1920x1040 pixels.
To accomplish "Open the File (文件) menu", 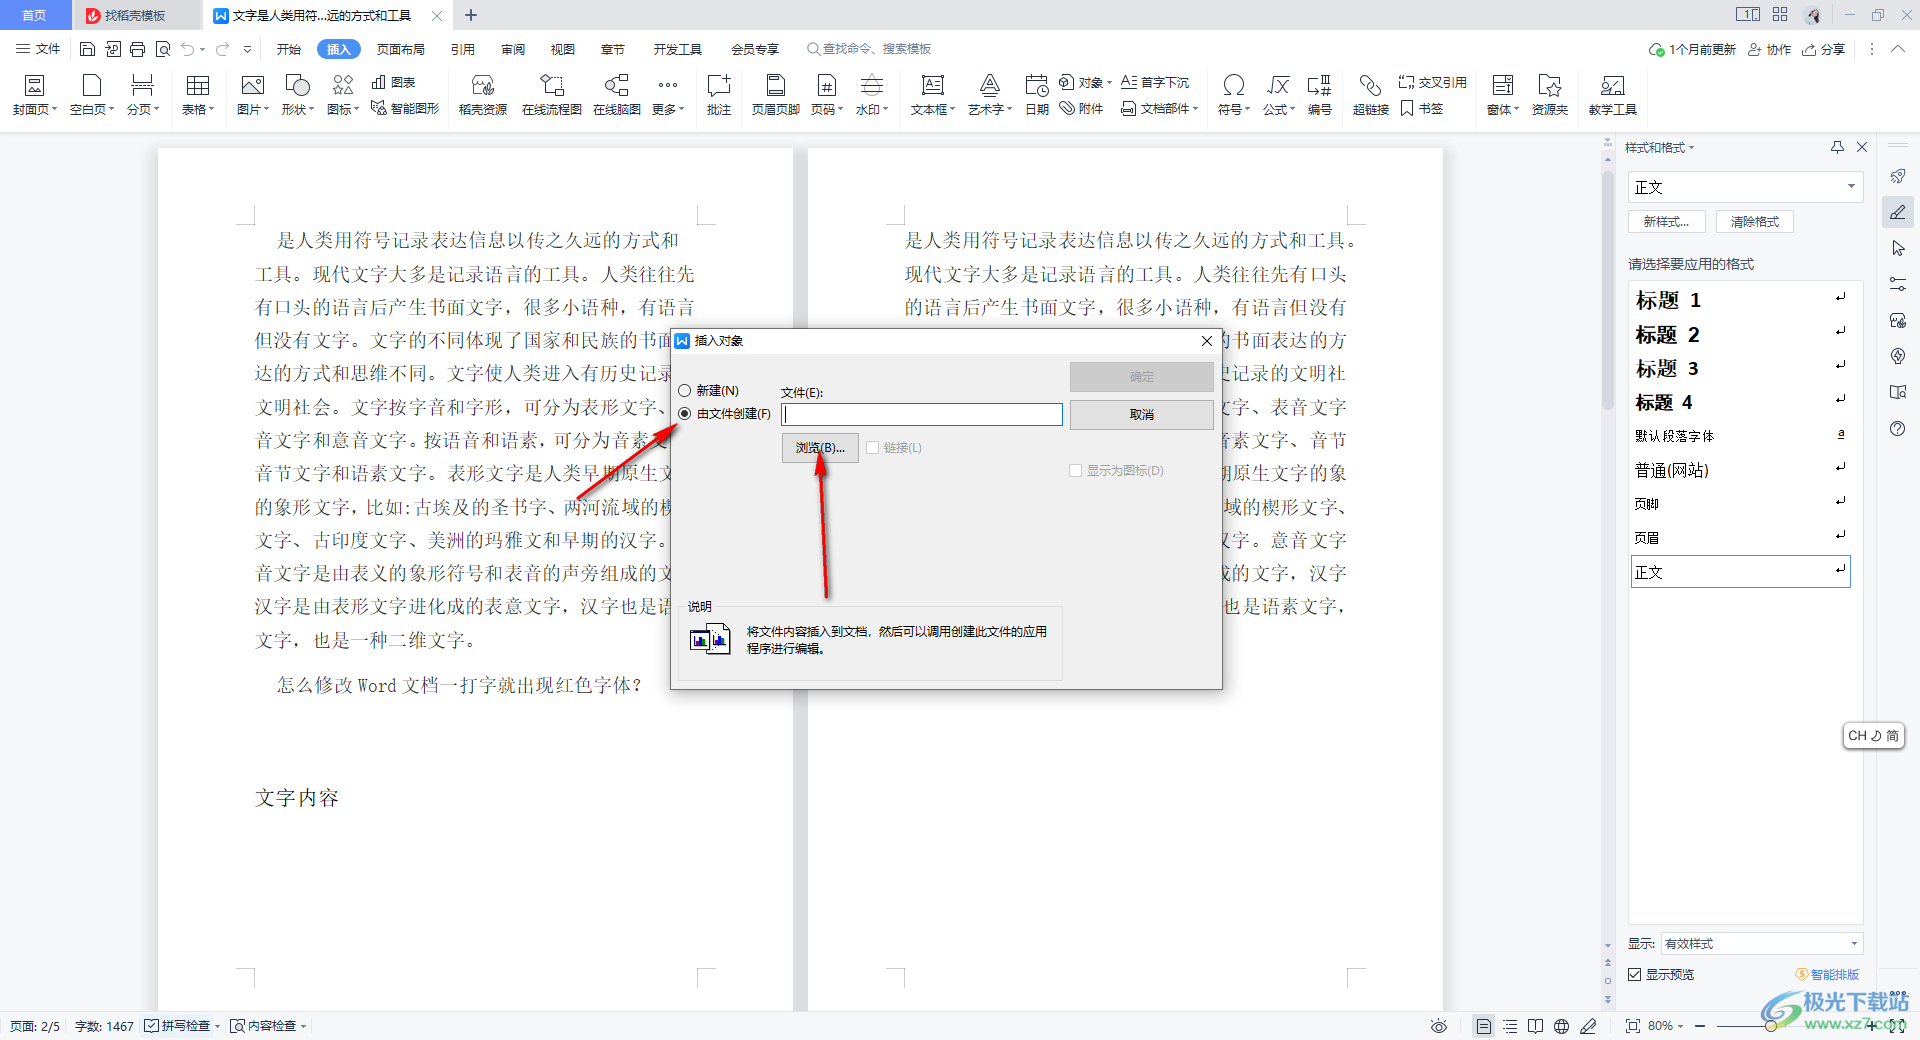I will [38, 49].
